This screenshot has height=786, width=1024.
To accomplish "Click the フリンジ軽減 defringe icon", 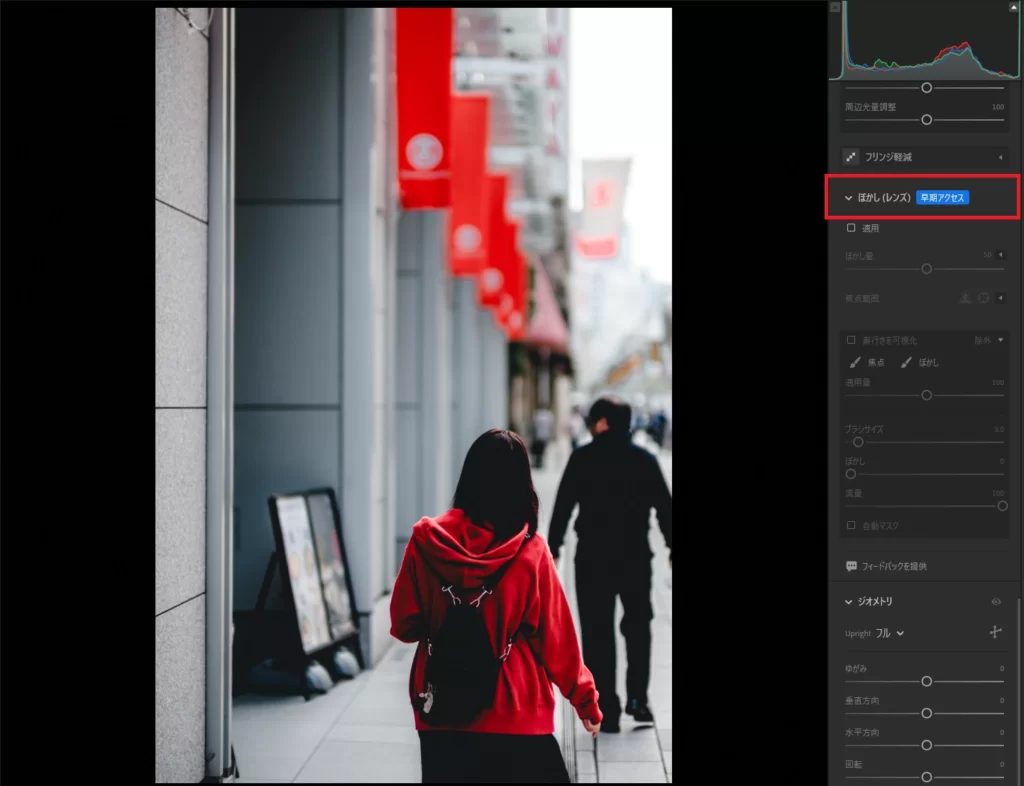I will coord(851,157).
